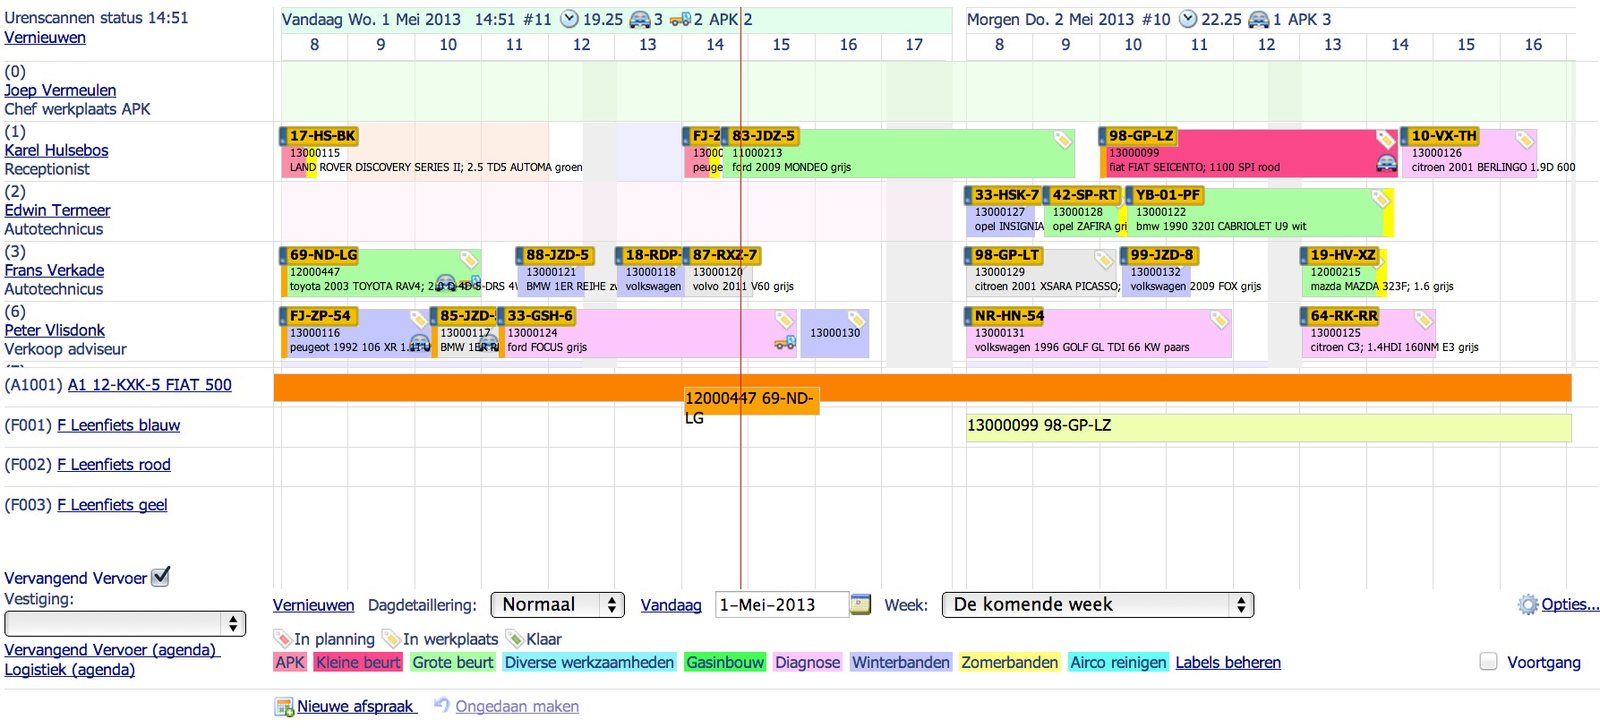Screen dimensions: 1600x728
Task: Click the tag icon on appointment 98-GP-LZ
Action: click(x=1385, y=139)
